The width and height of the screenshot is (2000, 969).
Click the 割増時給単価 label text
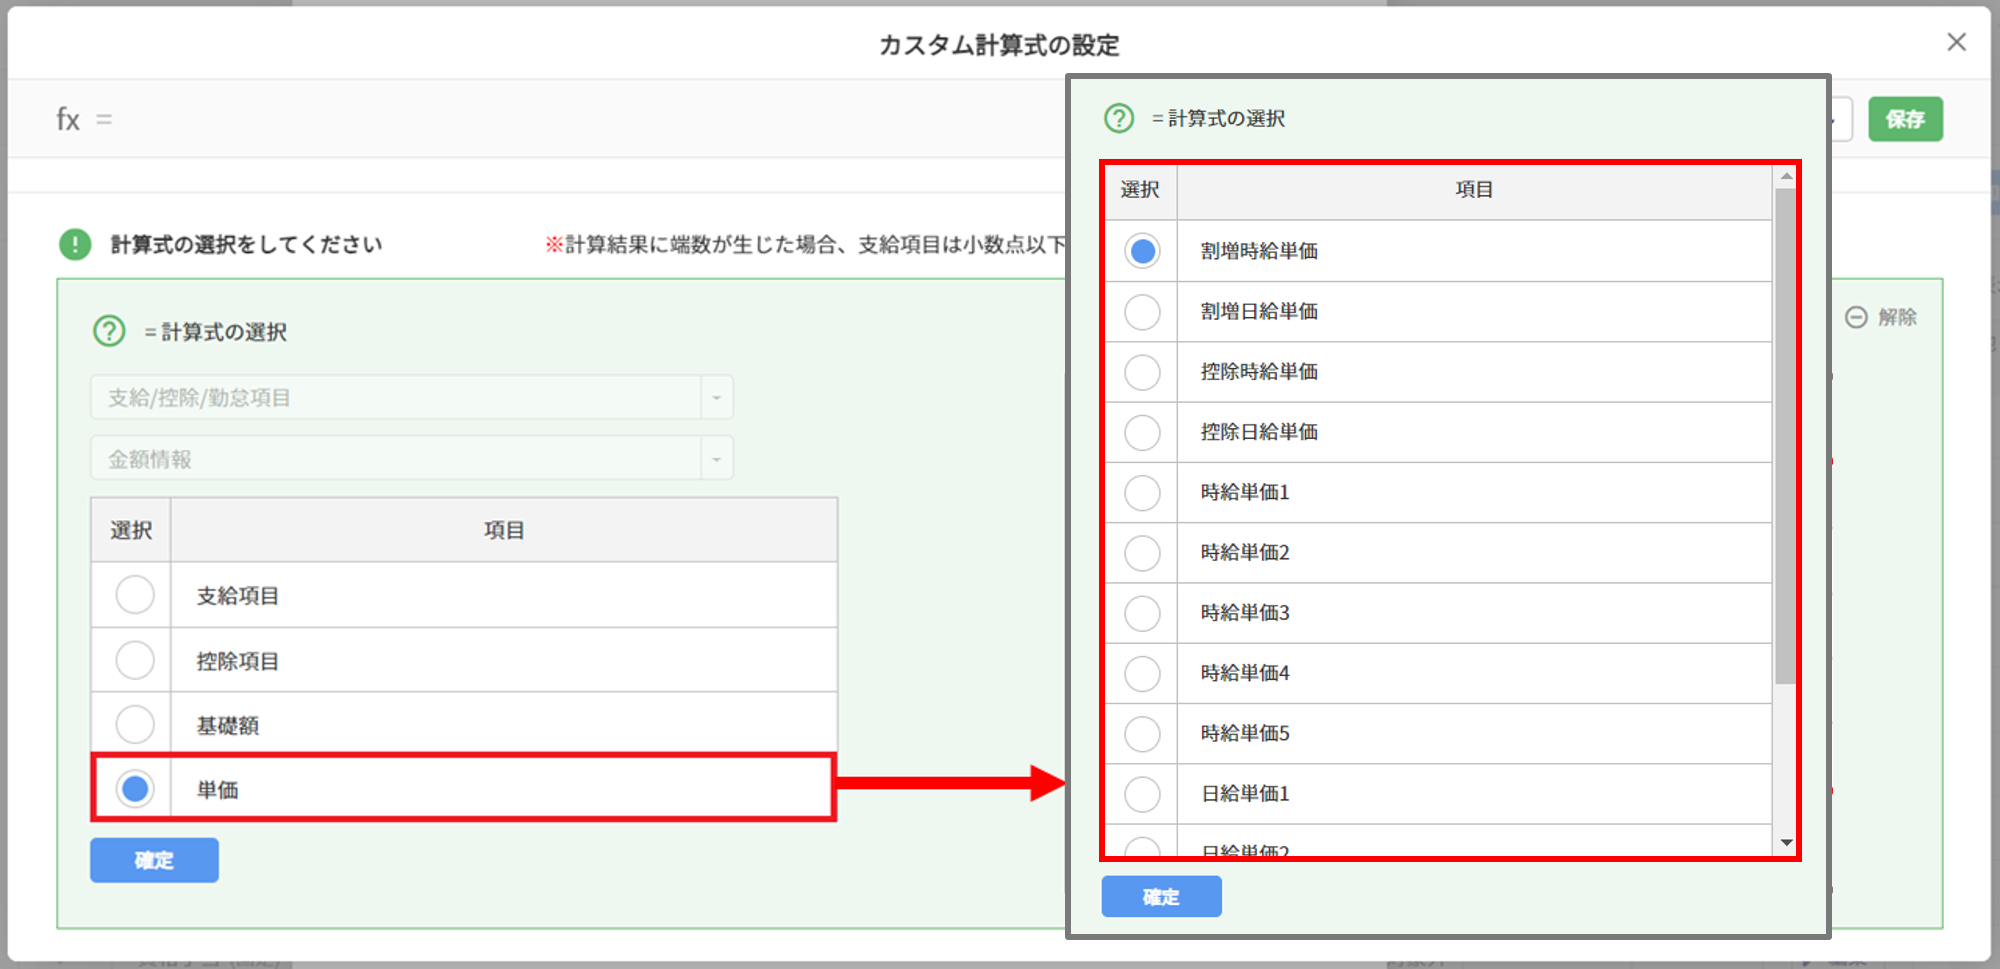point(1259,251)
